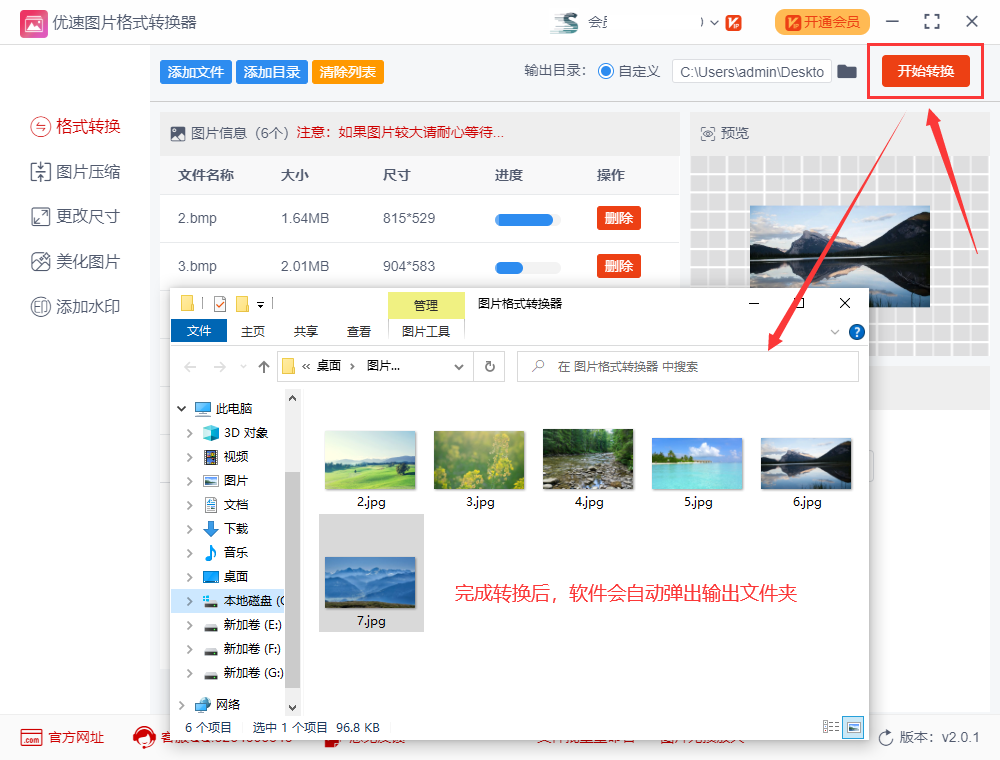Open the quick access toolbar customize dropdown
The image size is (1000, 760).
(260, 304)
